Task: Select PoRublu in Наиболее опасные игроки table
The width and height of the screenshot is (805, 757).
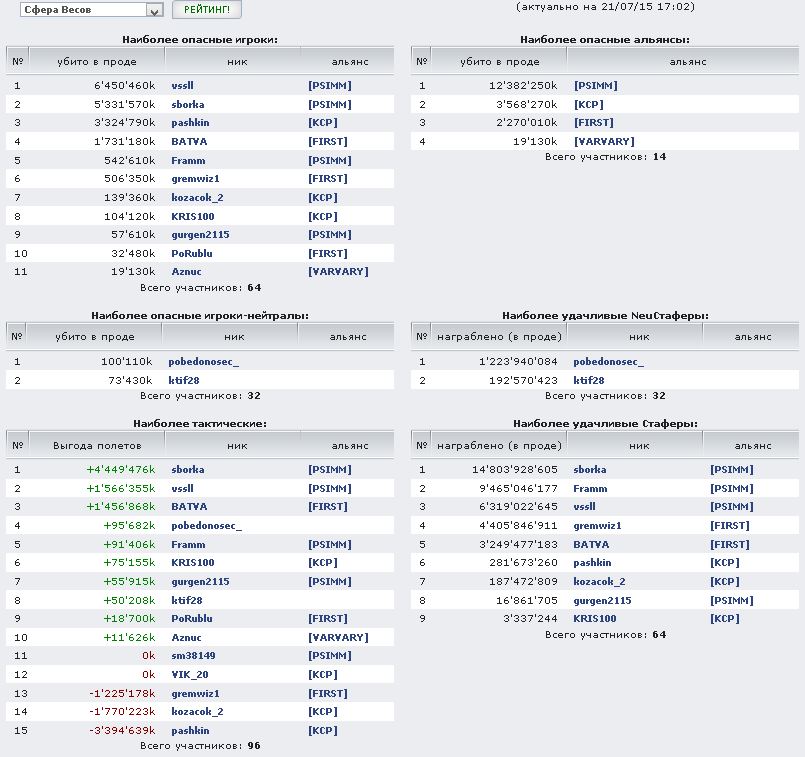Action: coord(191,254)
